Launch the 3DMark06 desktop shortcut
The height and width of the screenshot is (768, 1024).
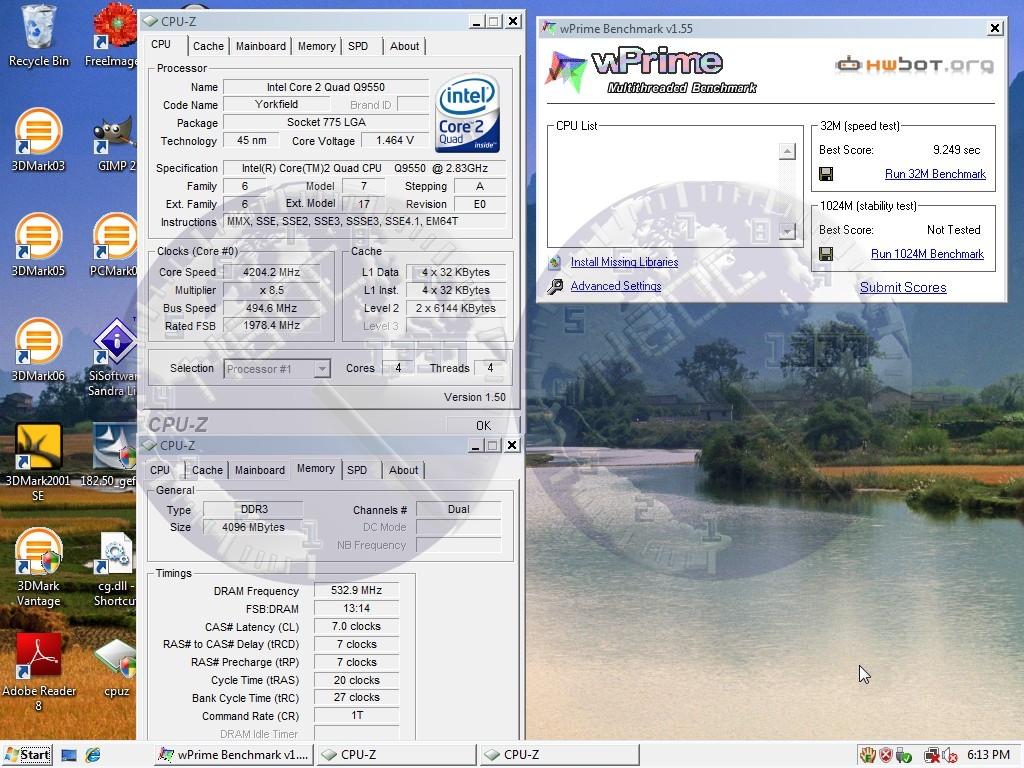click(38, 351)
